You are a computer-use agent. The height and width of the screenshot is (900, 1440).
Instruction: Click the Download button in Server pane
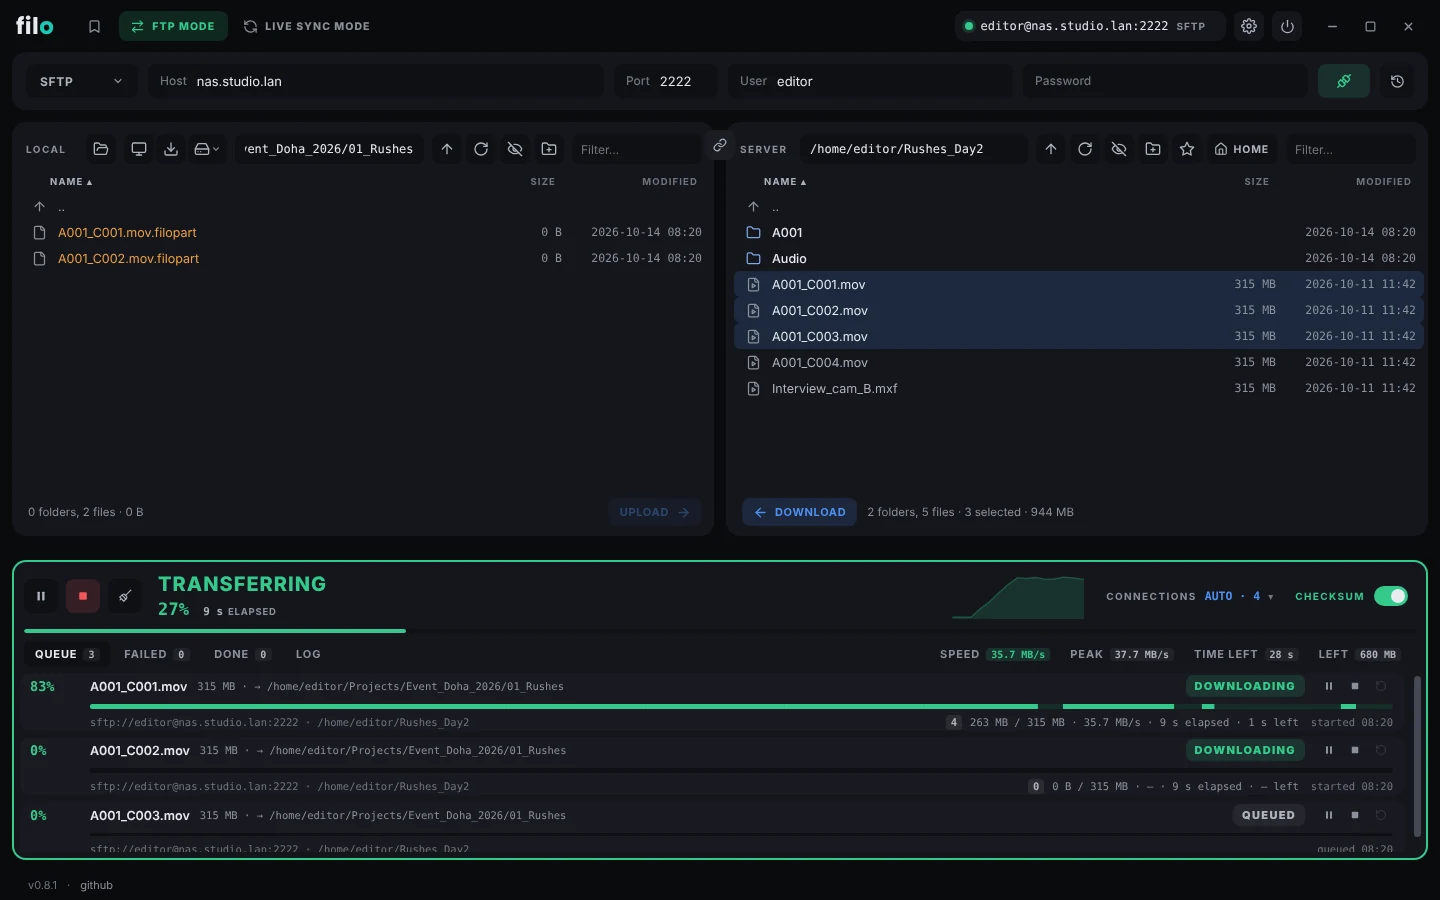(x=800, y=512)
